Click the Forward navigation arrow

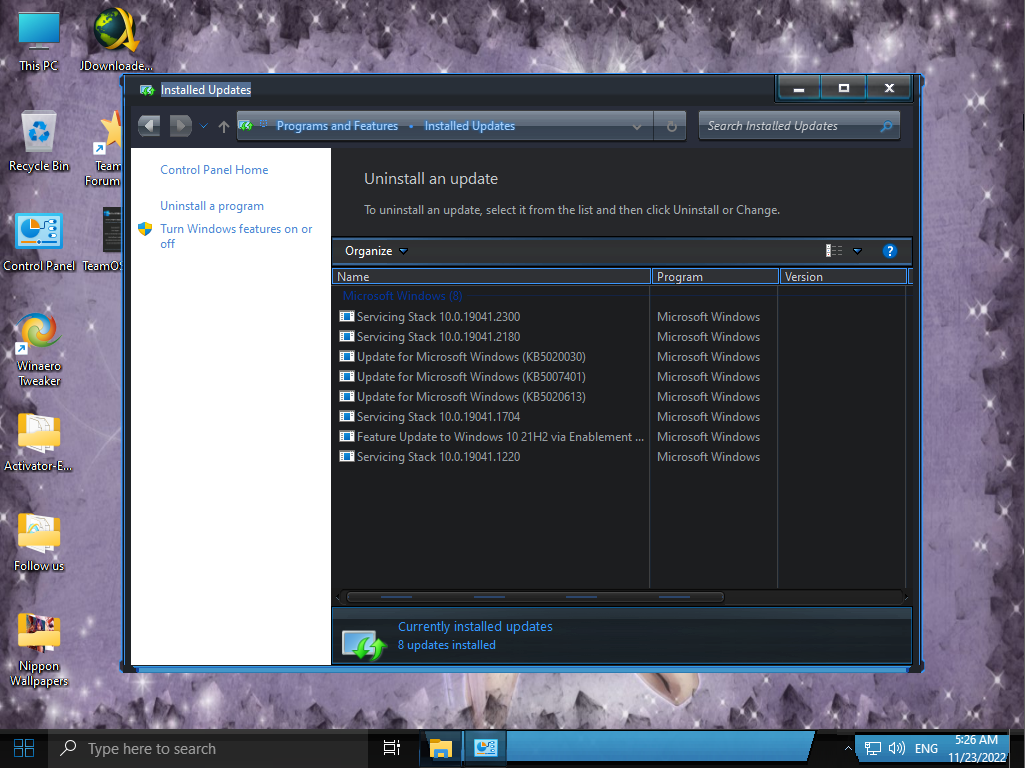[x=180, y=125]
